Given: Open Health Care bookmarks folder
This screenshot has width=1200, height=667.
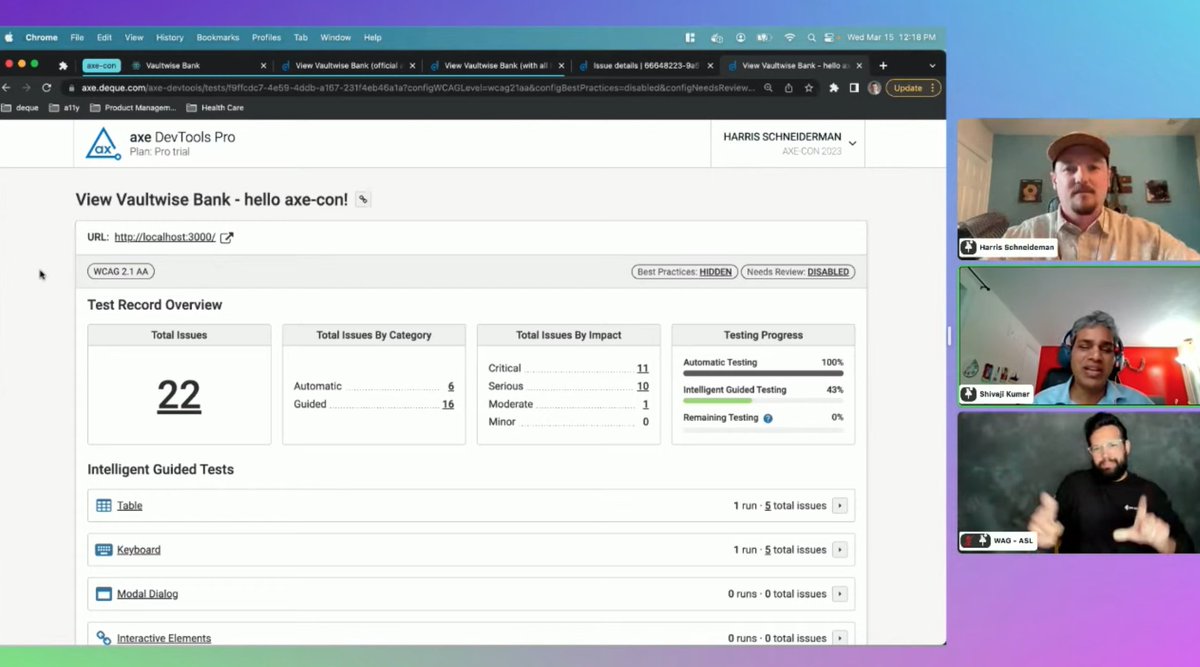Looking at the screenshot, I should 215,108.
